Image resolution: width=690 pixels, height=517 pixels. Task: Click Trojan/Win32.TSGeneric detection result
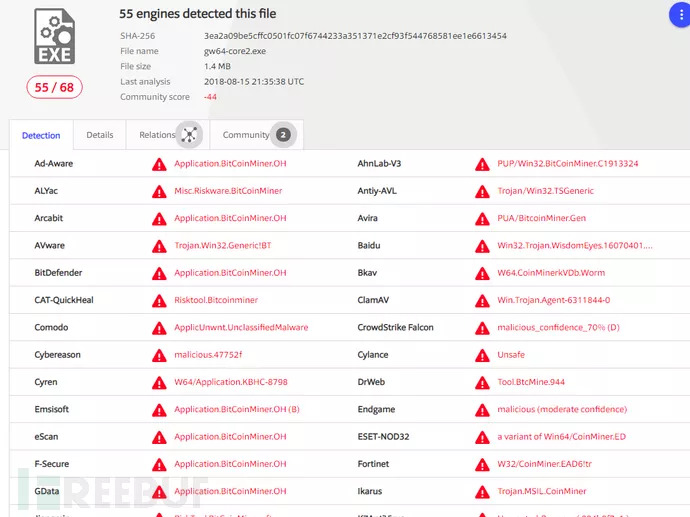click(x=545, y=191)
